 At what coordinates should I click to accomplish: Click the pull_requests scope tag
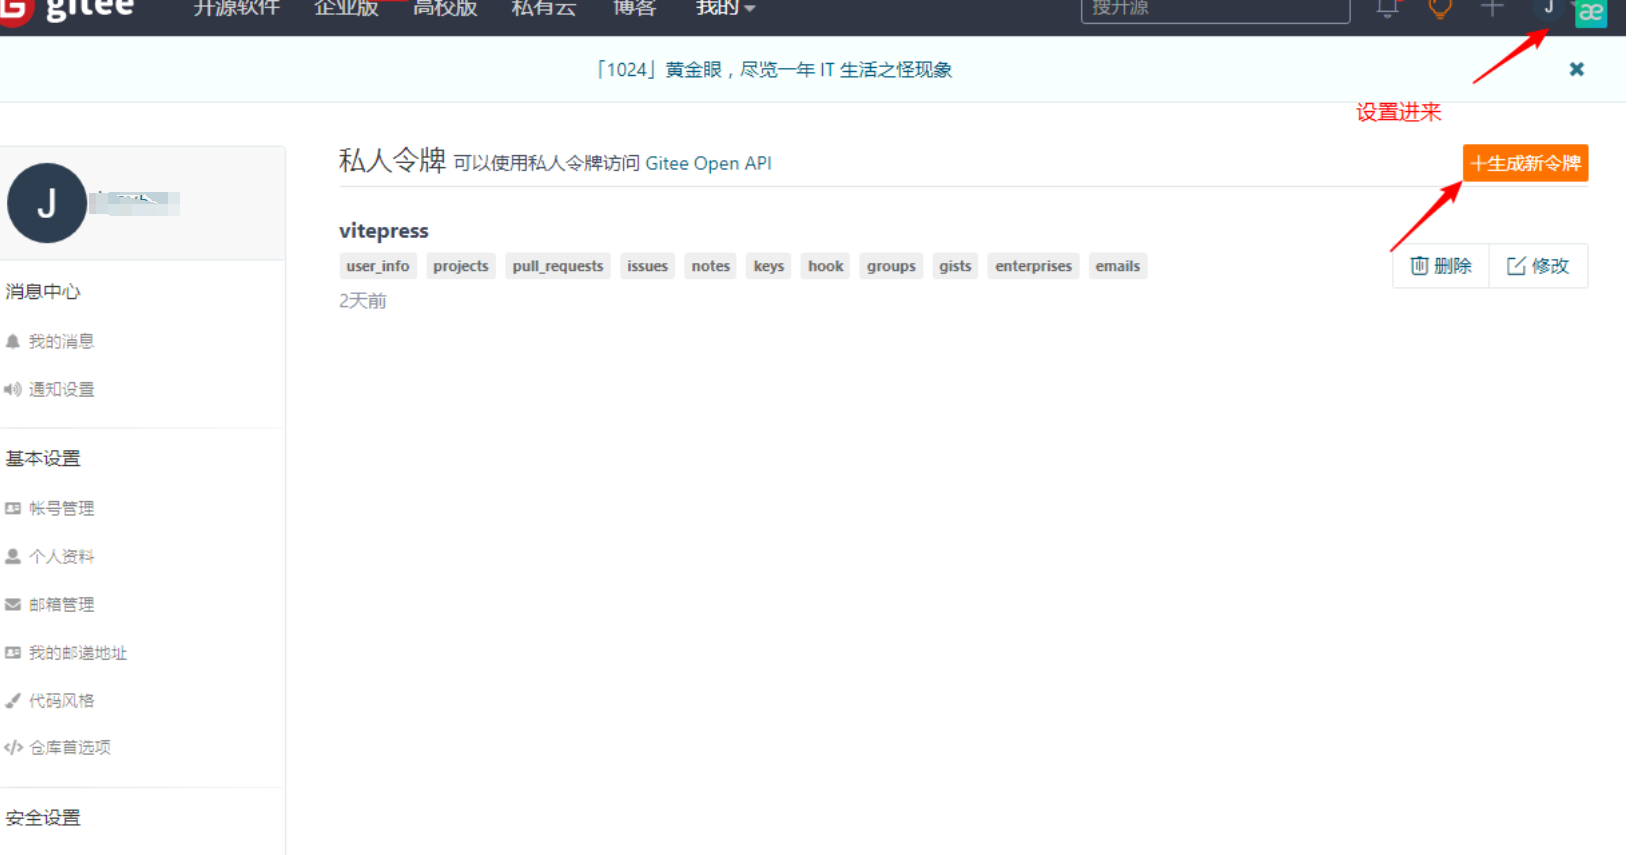pos(558,266)
